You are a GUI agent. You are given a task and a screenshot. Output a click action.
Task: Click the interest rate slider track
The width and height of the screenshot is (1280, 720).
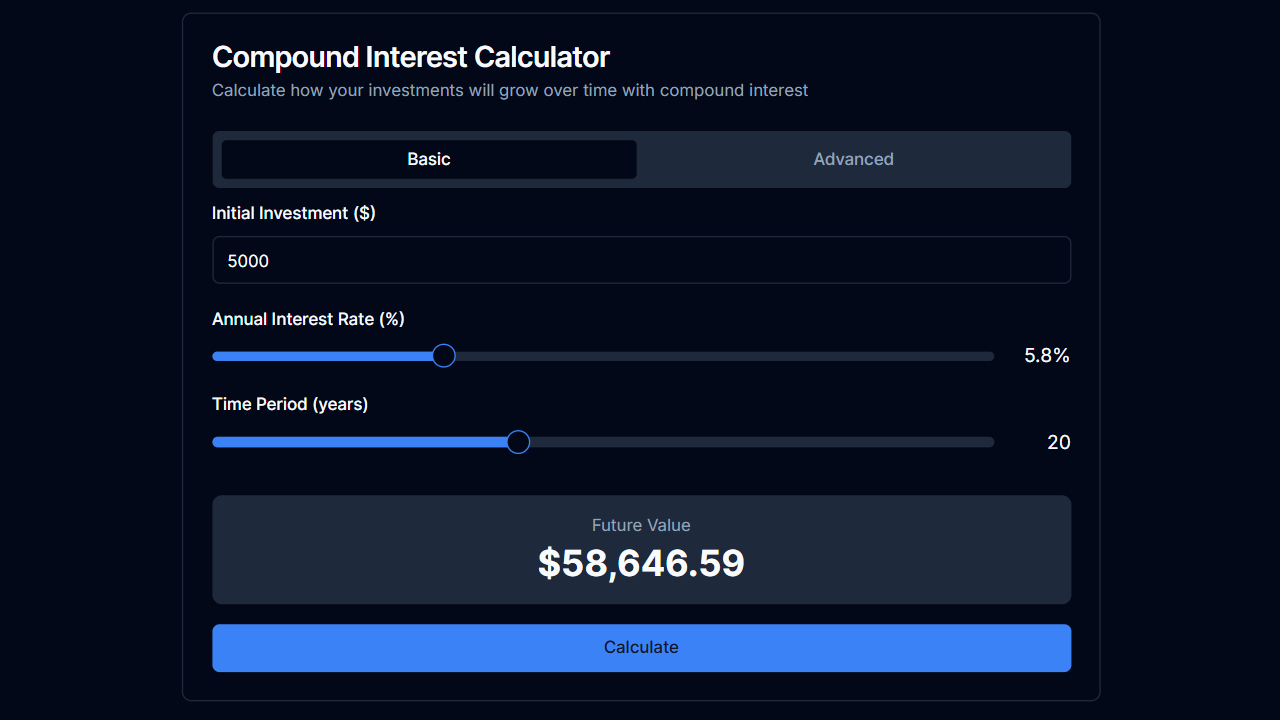700,355
